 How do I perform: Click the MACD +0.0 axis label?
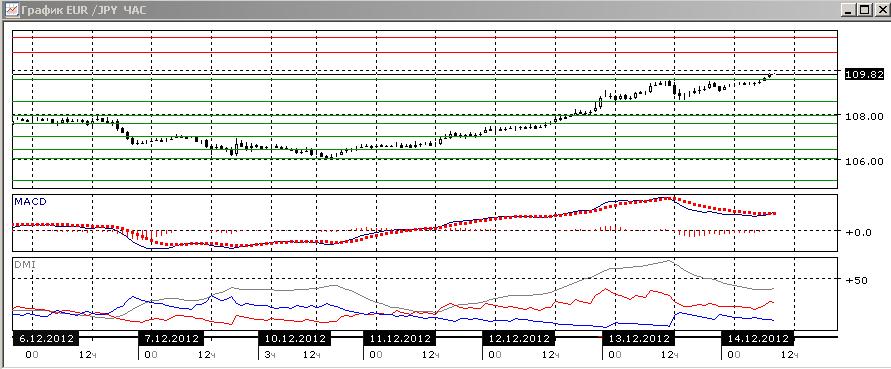tap(860, 233)
